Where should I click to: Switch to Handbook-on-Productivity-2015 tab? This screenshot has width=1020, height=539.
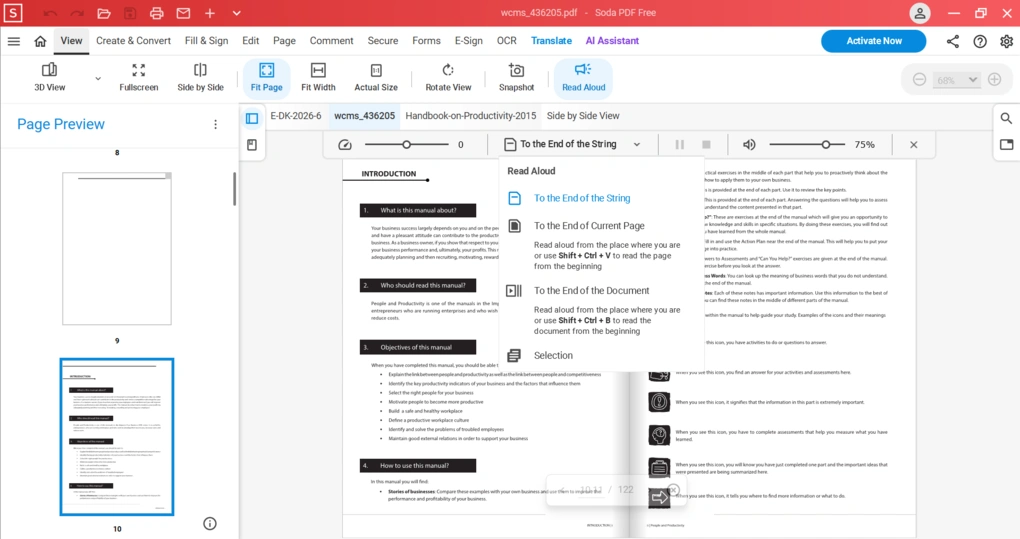[470, 116]
